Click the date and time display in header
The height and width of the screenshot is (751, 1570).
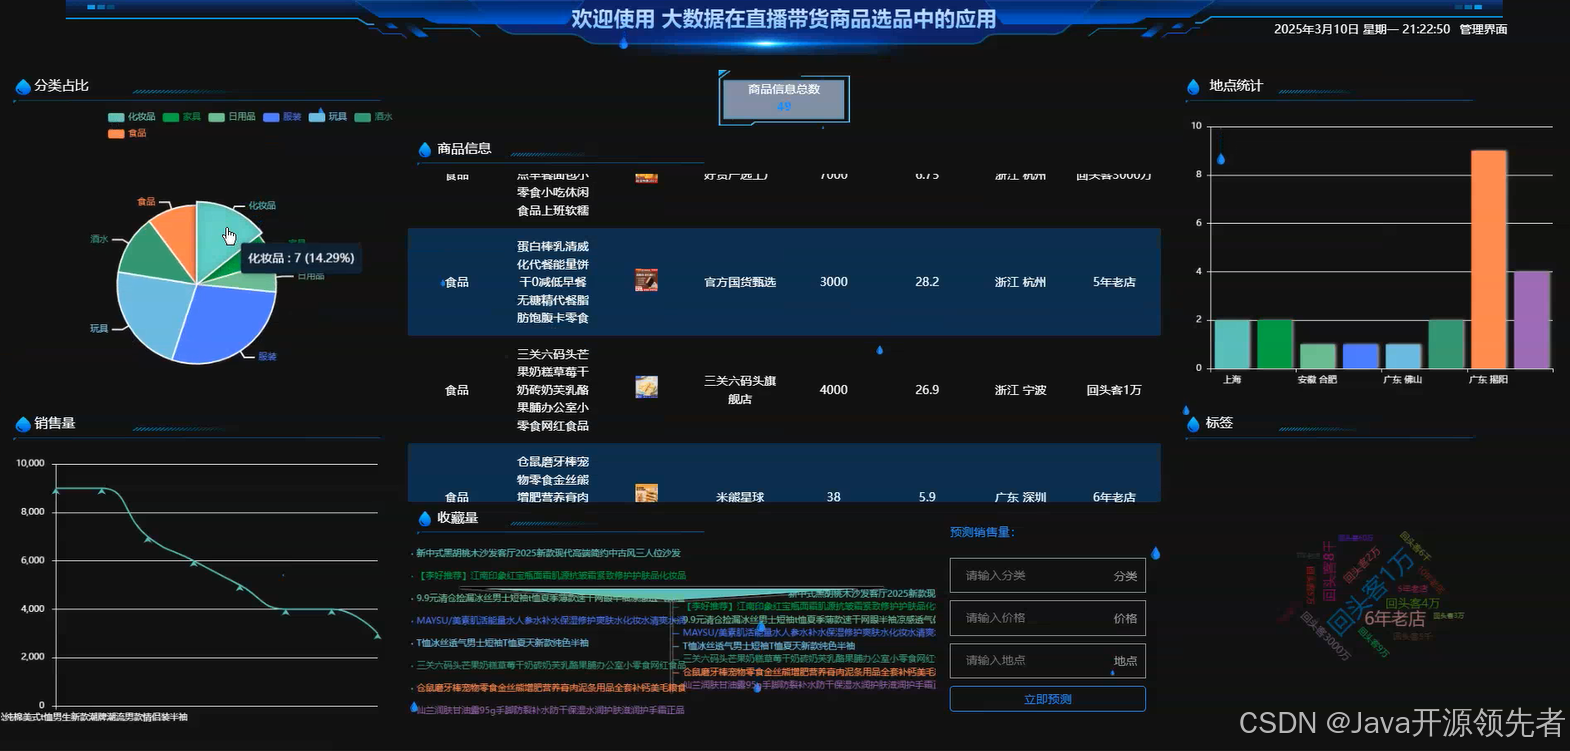(1362, 29)
